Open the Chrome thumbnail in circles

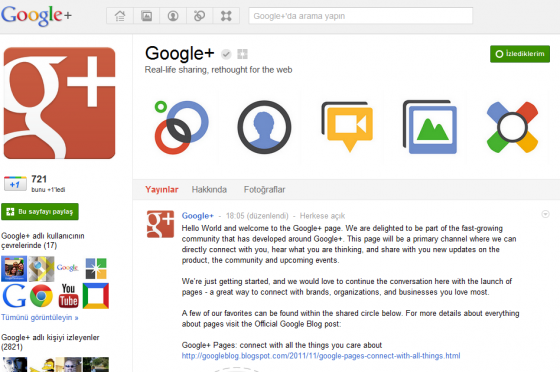tap(41, 296)
